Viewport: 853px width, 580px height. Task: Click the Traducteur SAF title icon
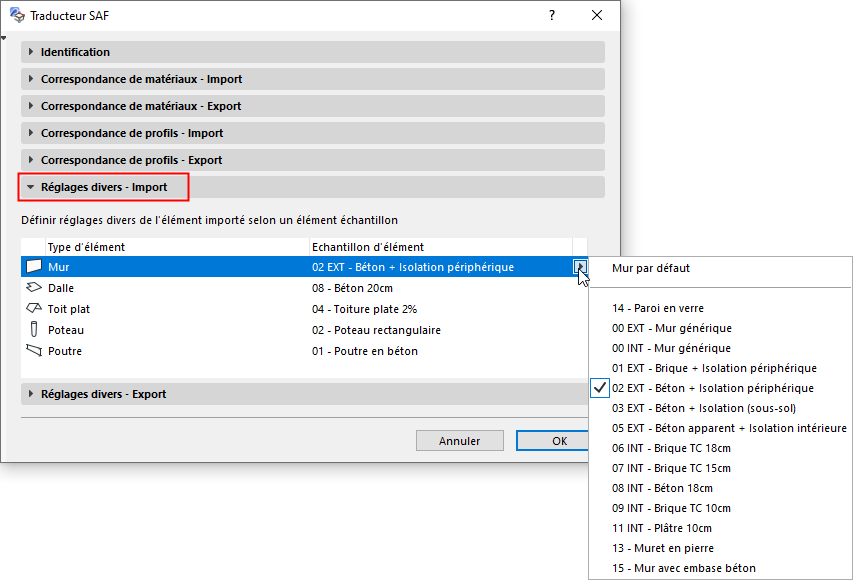click(17, 15)
